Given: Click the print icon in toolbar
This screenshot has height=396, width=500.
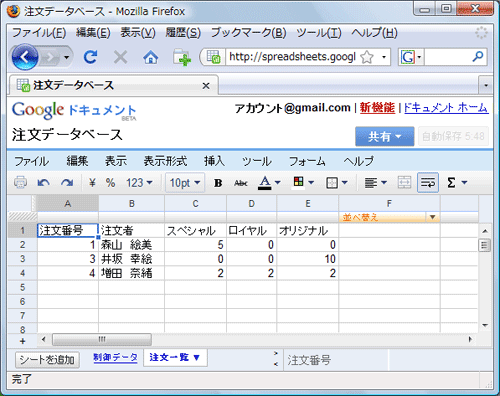Looking at the screenshot, I should tap(20, 182).
